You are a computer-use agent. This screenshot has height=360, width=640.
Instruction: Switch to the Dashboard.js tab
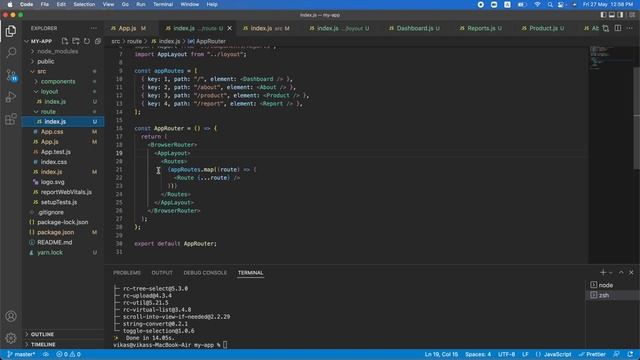click(x=414, y=28)
